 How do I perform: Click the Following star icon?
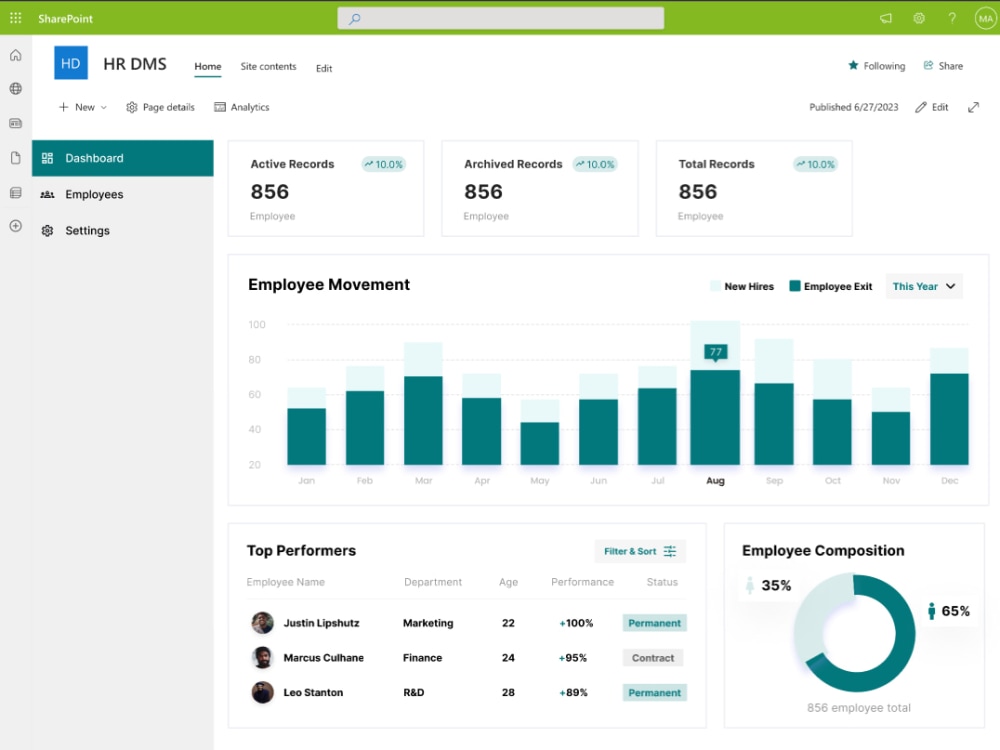click(x=853, y=65)
